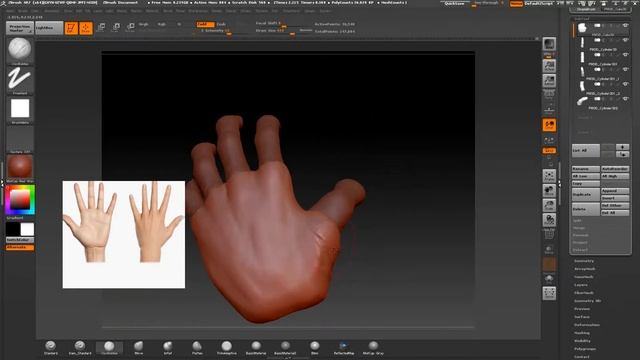Image resolution: width=640 pixels, height=360 pixels.
Task: Select the Move brush in bottom shelf
Action: (139, 348)
